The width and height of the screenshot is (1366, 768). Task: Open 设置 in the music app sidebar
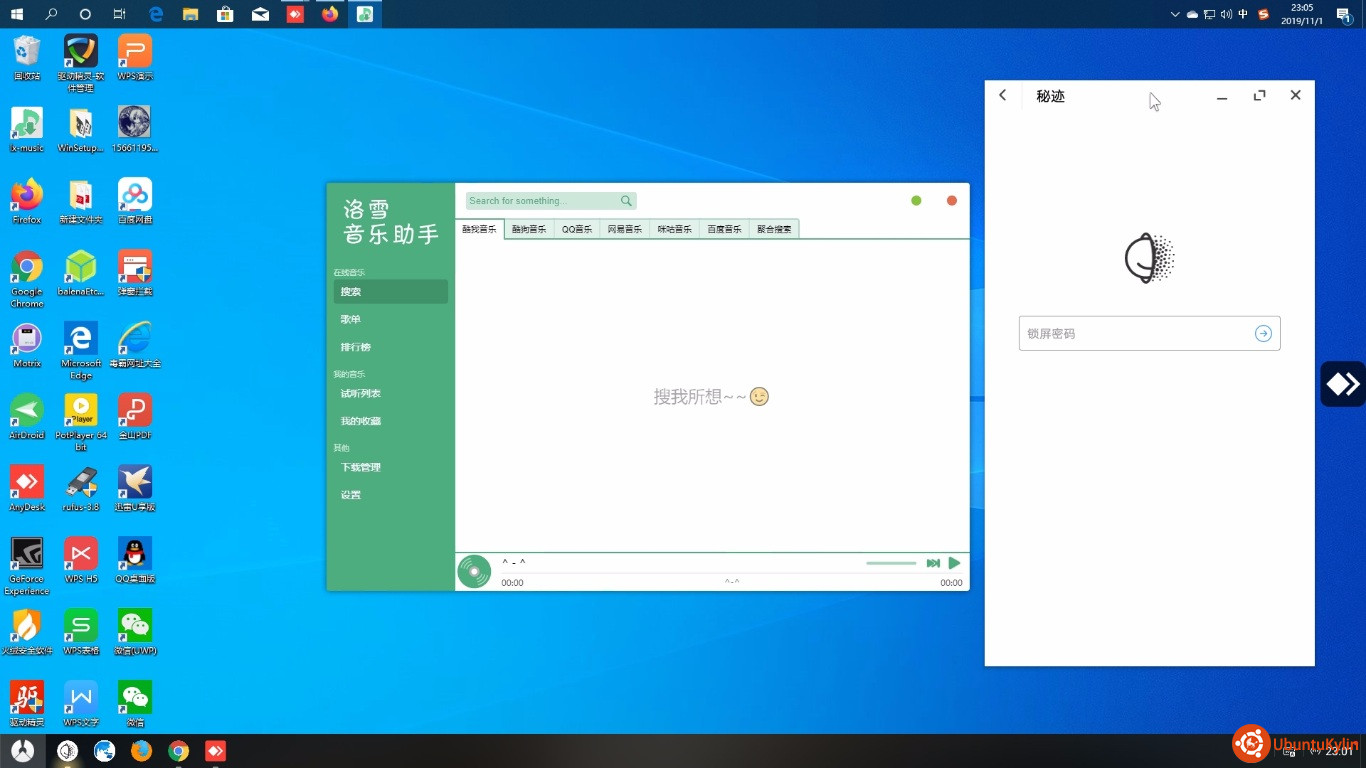point(351,495)
